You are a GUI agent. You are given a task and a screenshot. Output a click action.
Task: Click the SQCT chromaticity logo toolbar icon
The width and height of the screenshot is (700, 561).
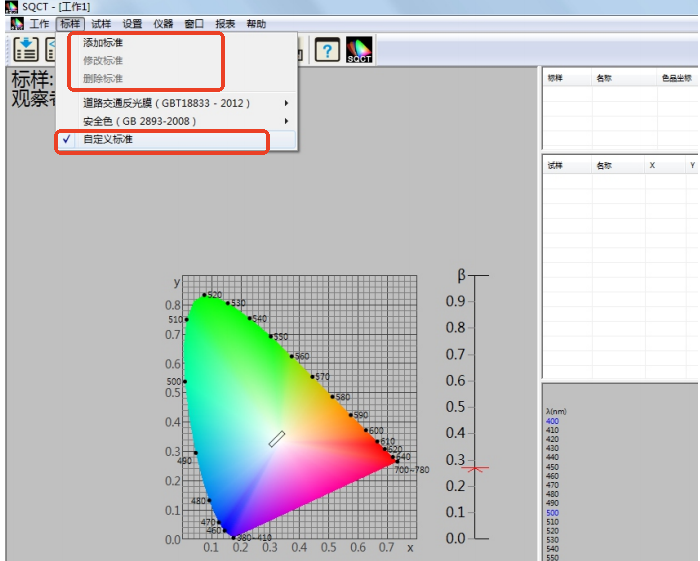coord(359,50)
